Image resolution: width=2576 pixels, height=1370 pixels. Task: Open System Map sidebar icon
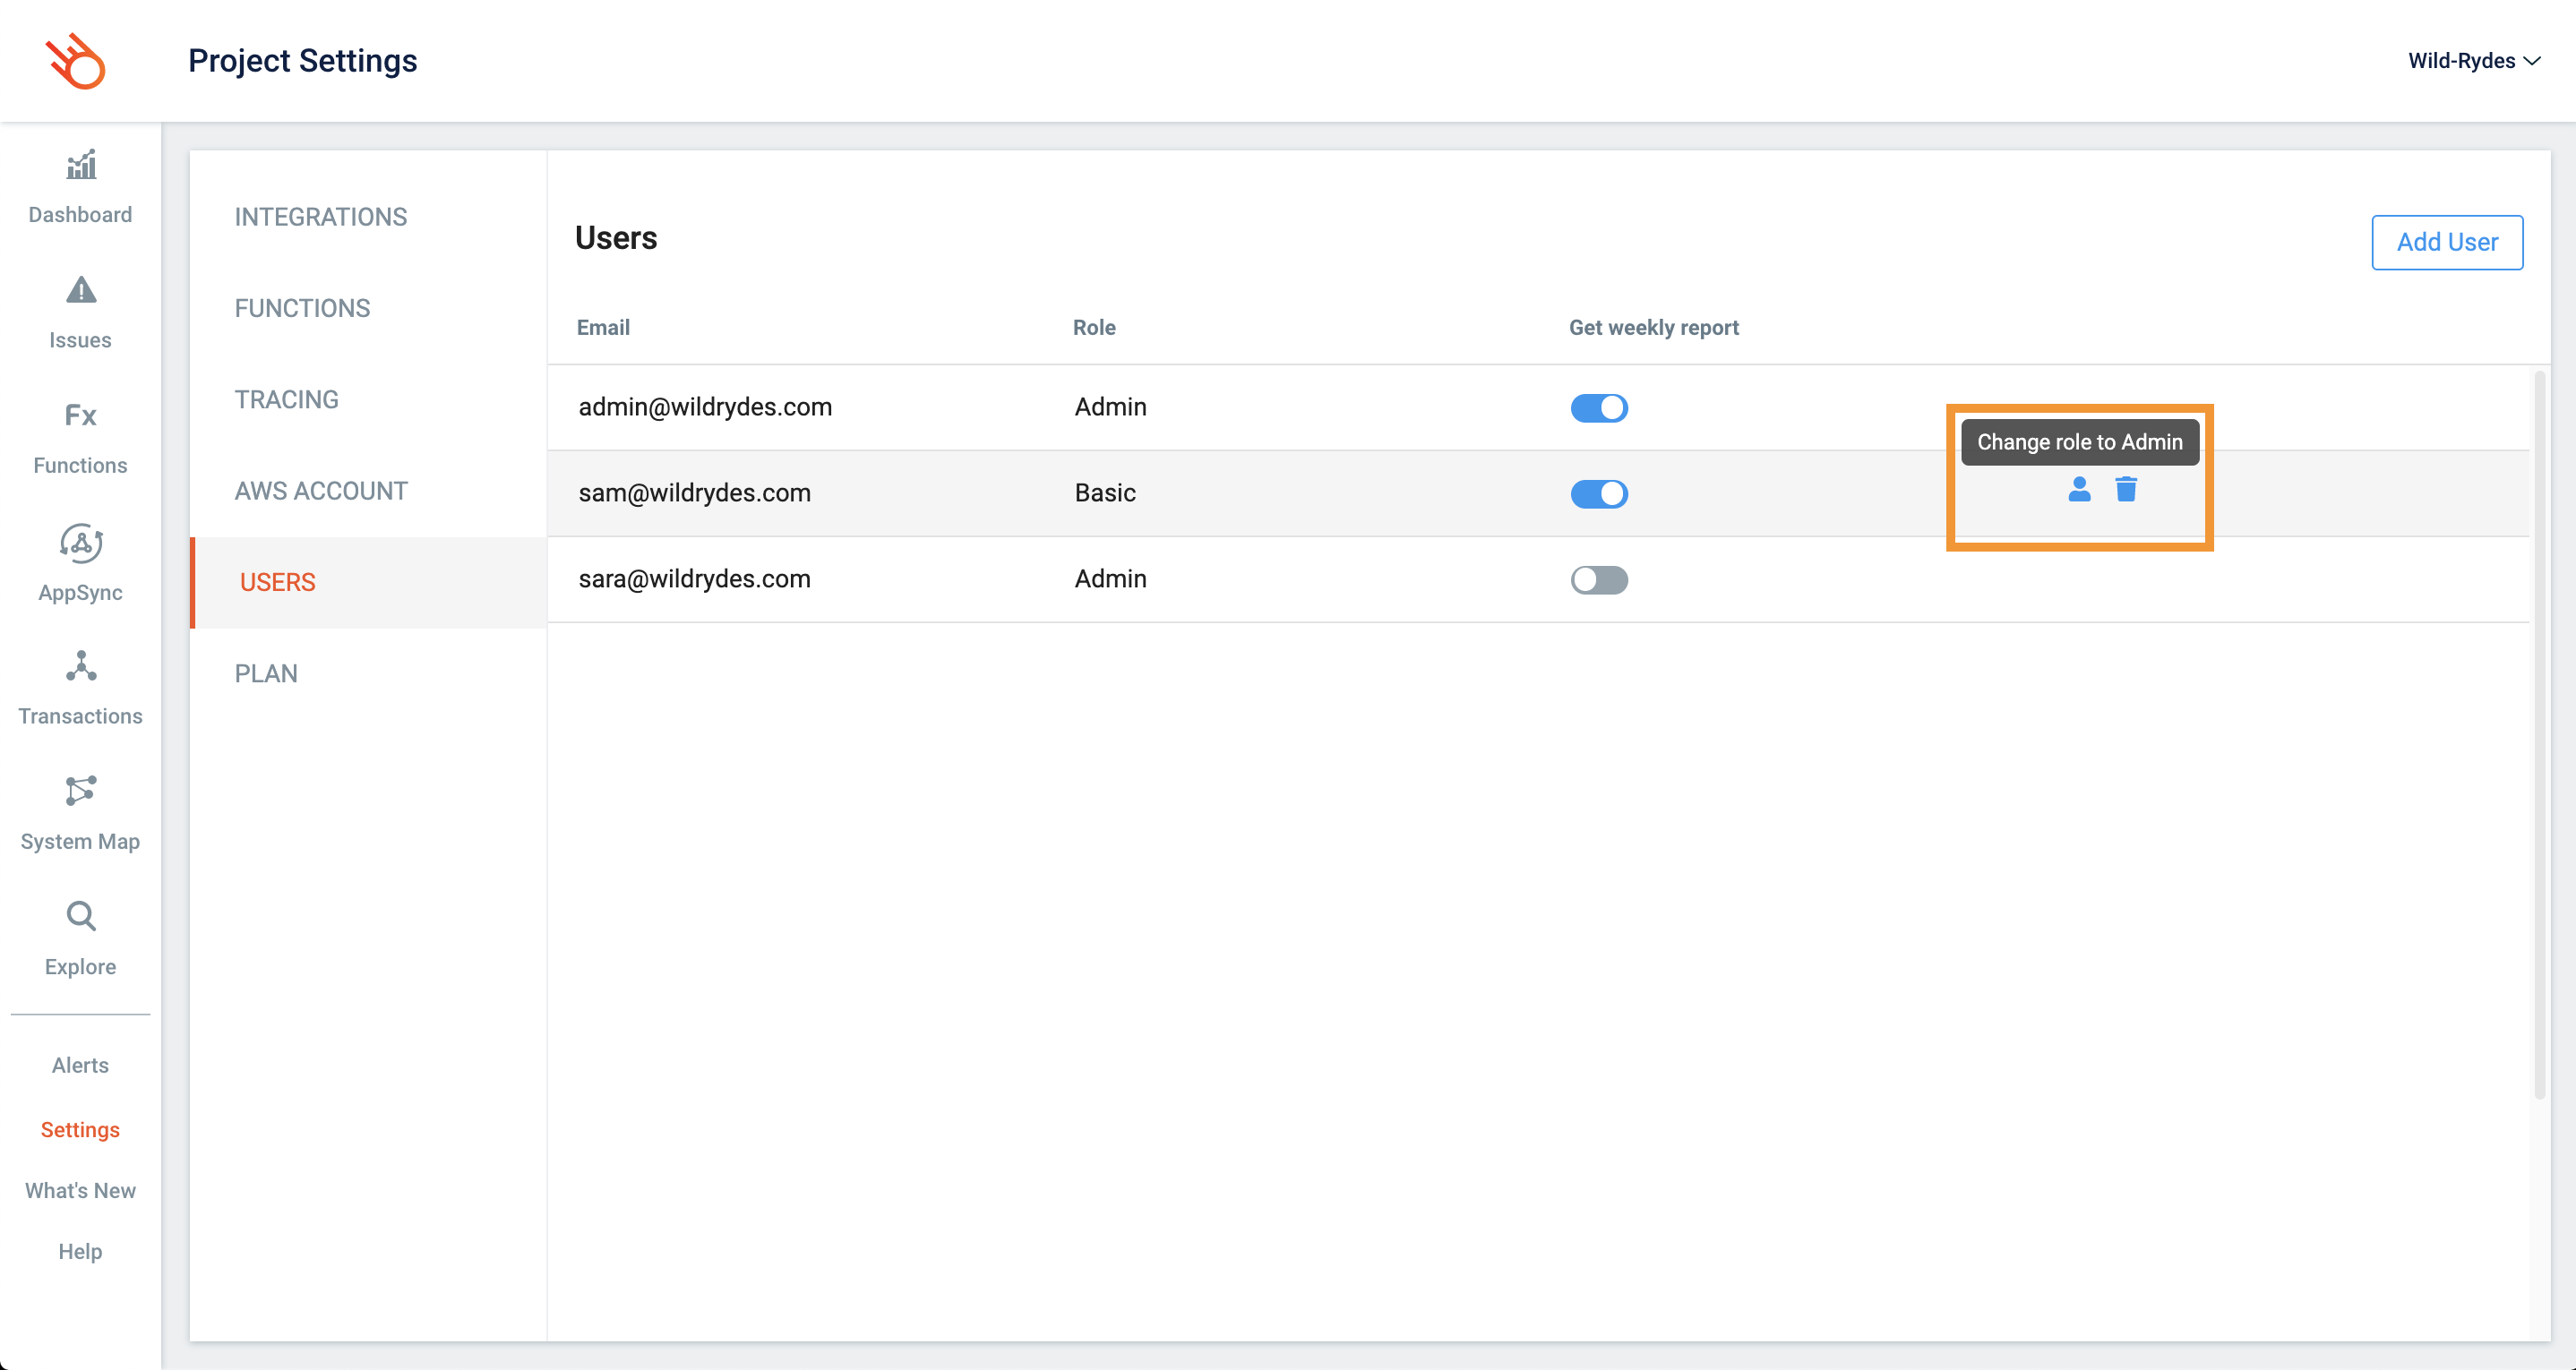pyautogui.click(x=81, y=791)
